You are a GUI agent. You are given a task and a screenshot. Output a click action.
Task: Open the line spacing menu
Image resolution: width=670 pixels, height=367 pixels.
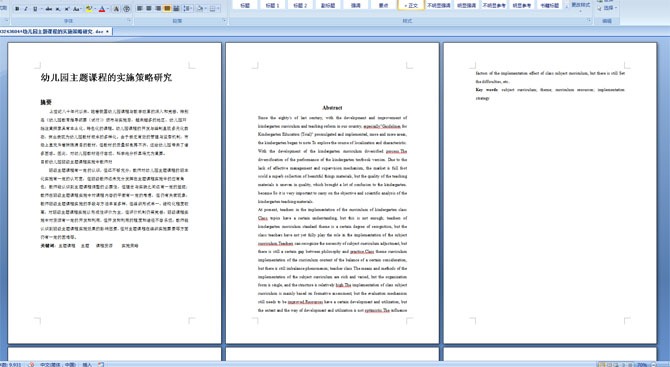point(188,8)
